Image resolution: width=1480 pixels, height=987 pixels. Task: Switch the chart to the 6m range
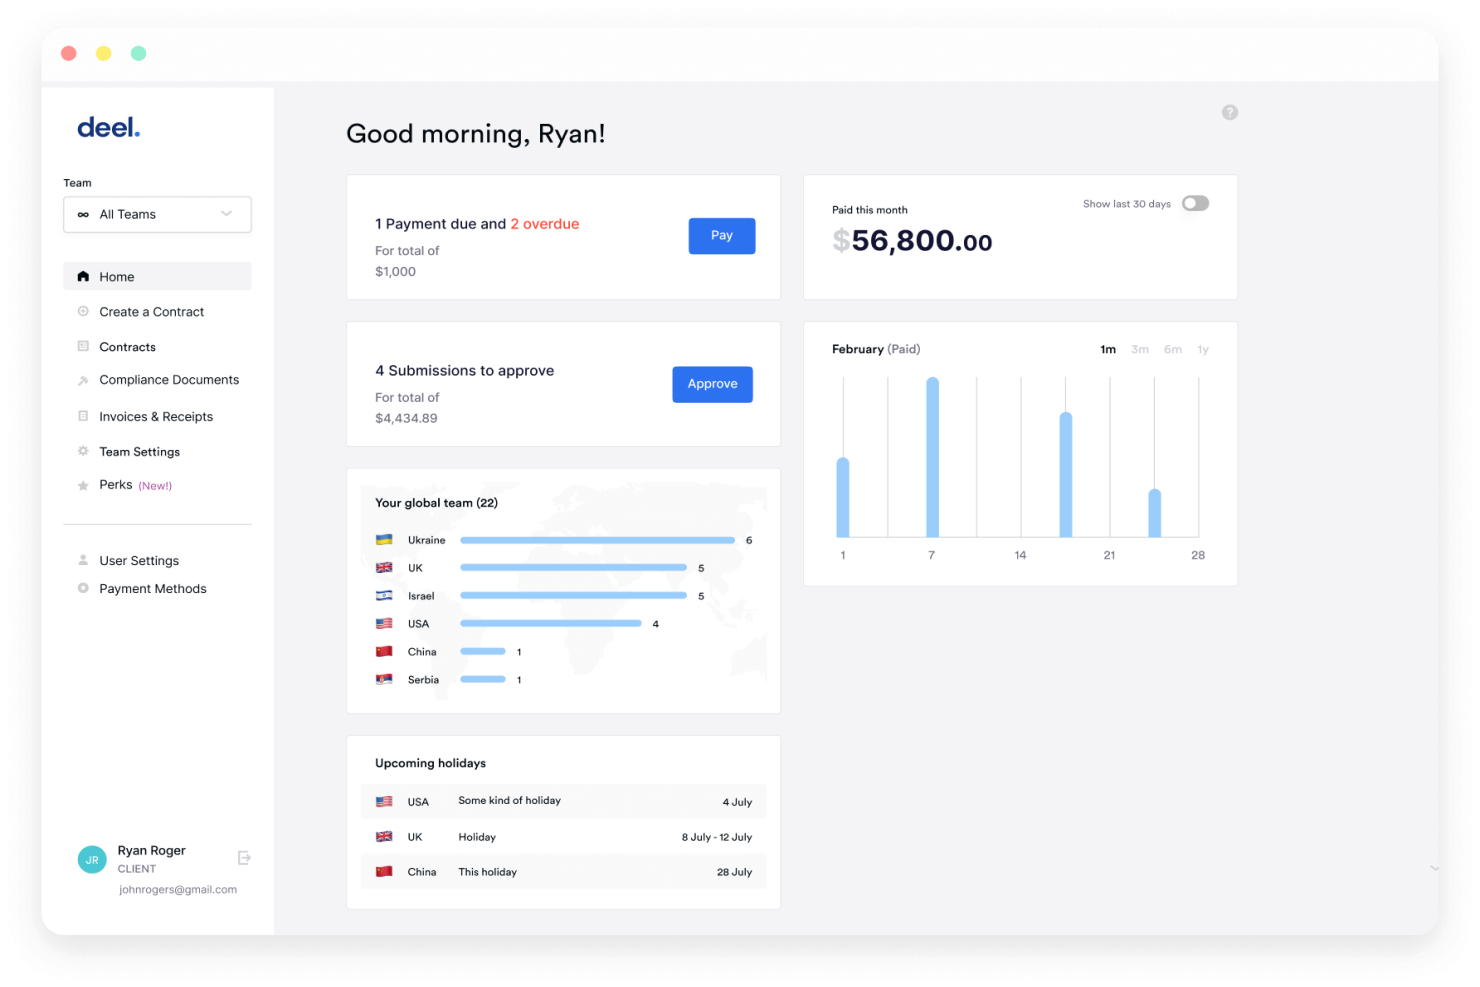tap(1172, 349)
